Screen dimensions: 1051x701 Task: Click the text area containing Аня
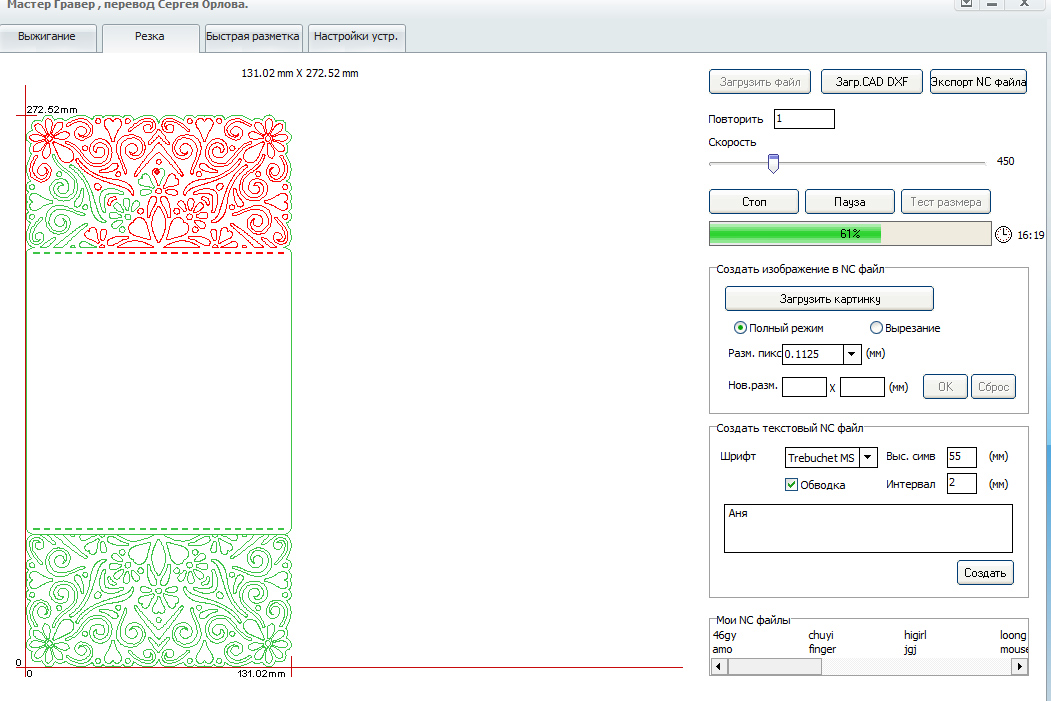point(868,529)
